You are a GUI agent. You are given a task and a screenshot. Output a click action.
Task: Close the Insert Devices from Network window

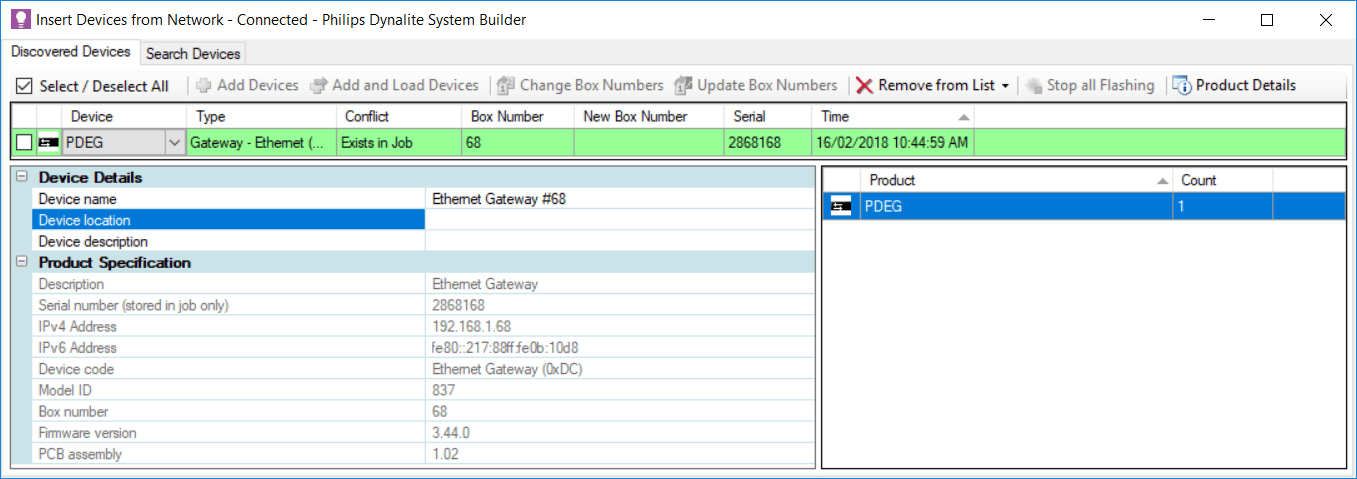click(x=1326, y=20)
